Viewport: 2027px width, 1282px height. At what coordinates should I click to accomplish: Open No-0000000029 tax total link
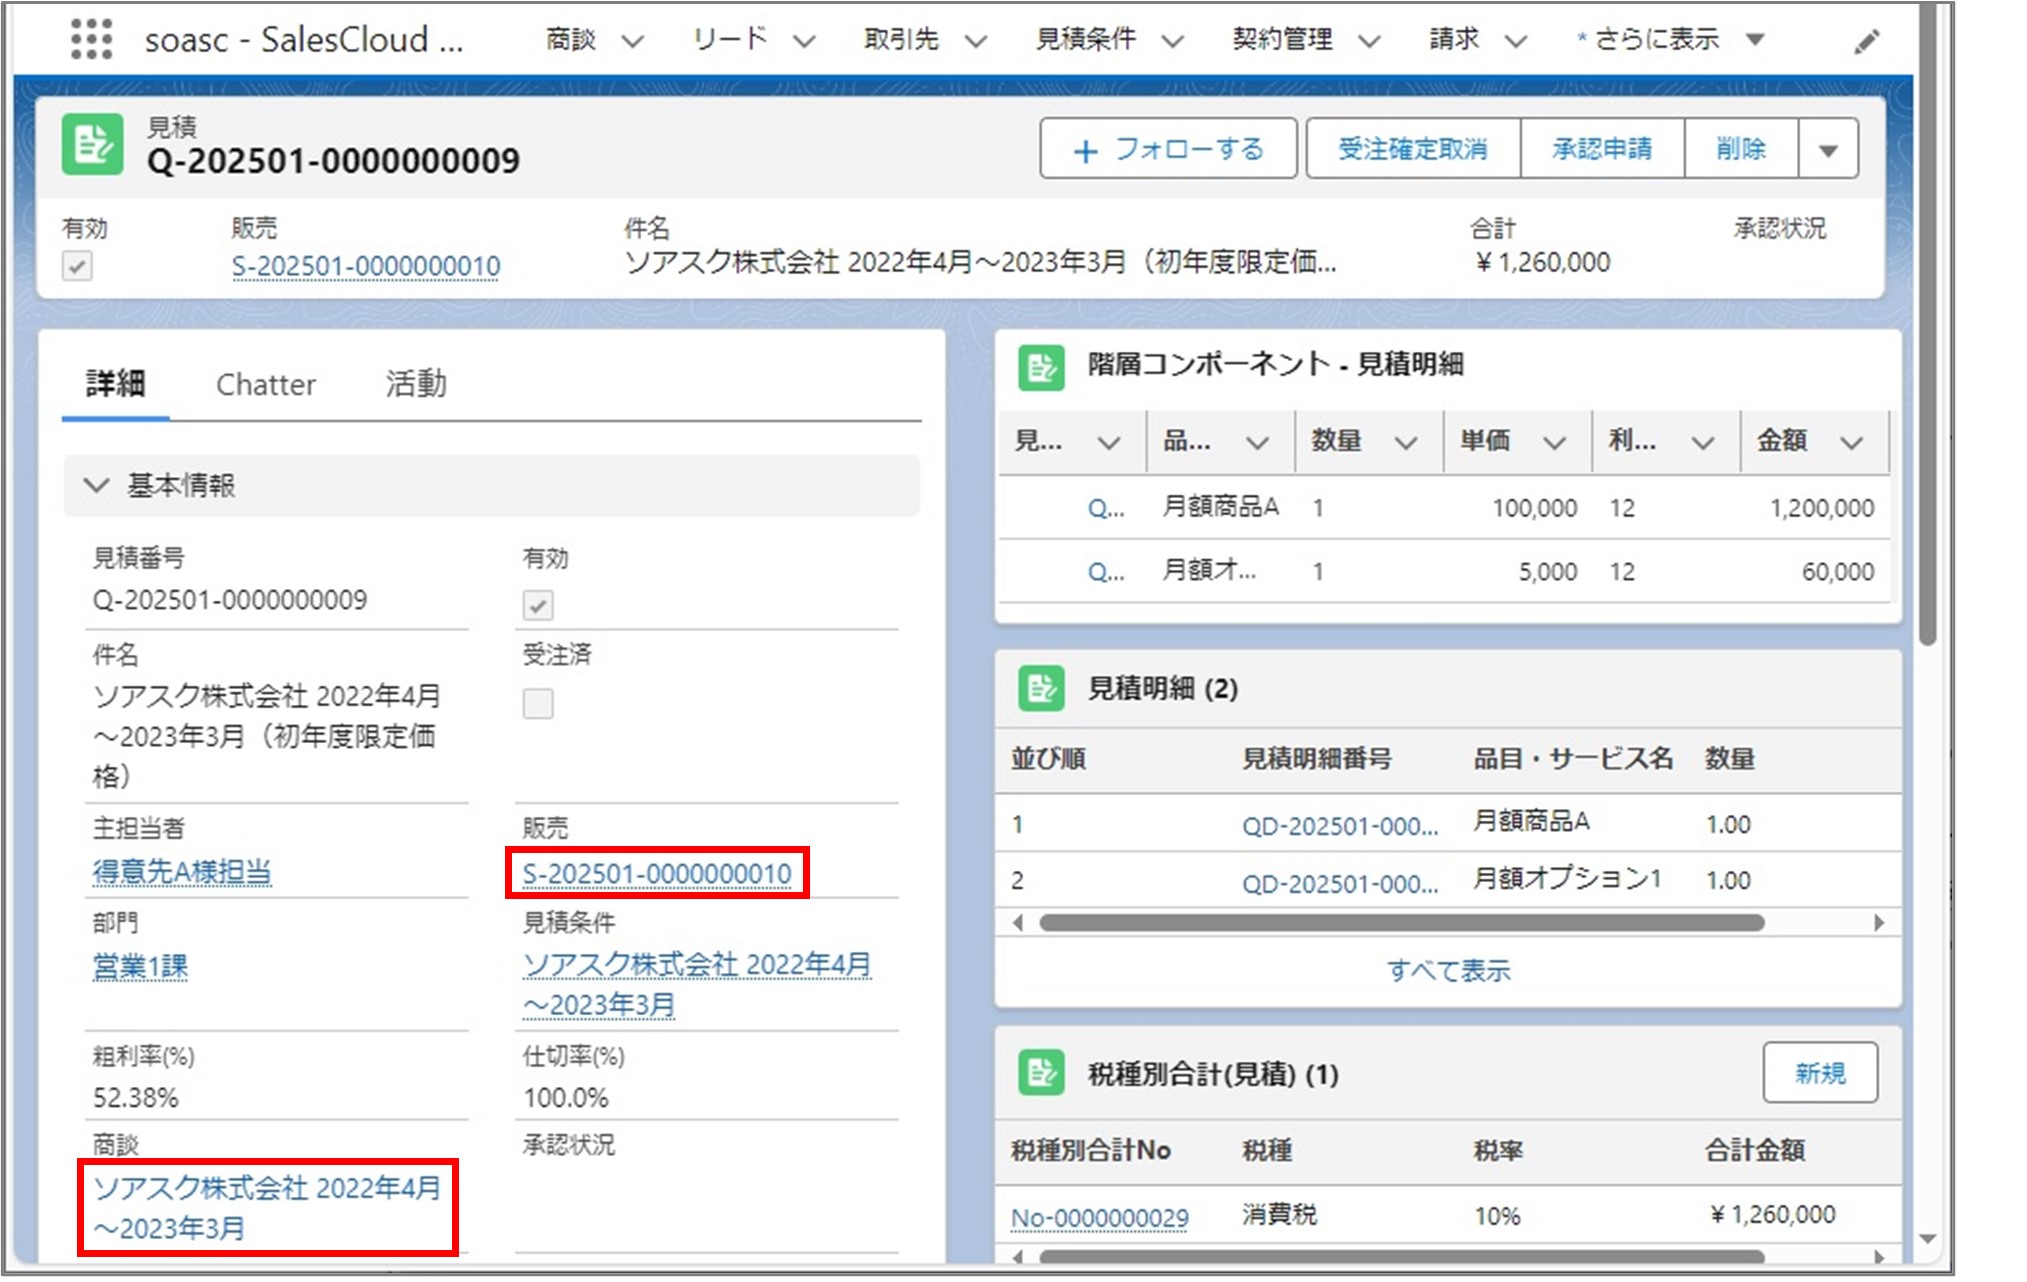[1100, 1218]
